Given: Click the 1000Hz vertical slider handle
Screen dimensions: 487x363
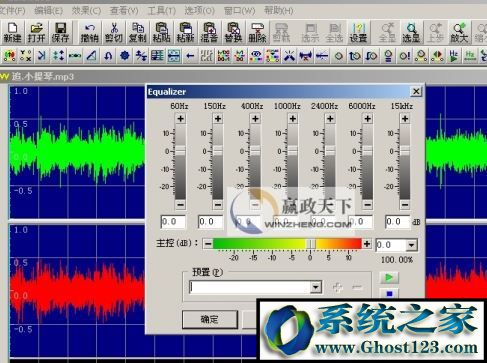Looking at the screenshot, I should [293, 151].
